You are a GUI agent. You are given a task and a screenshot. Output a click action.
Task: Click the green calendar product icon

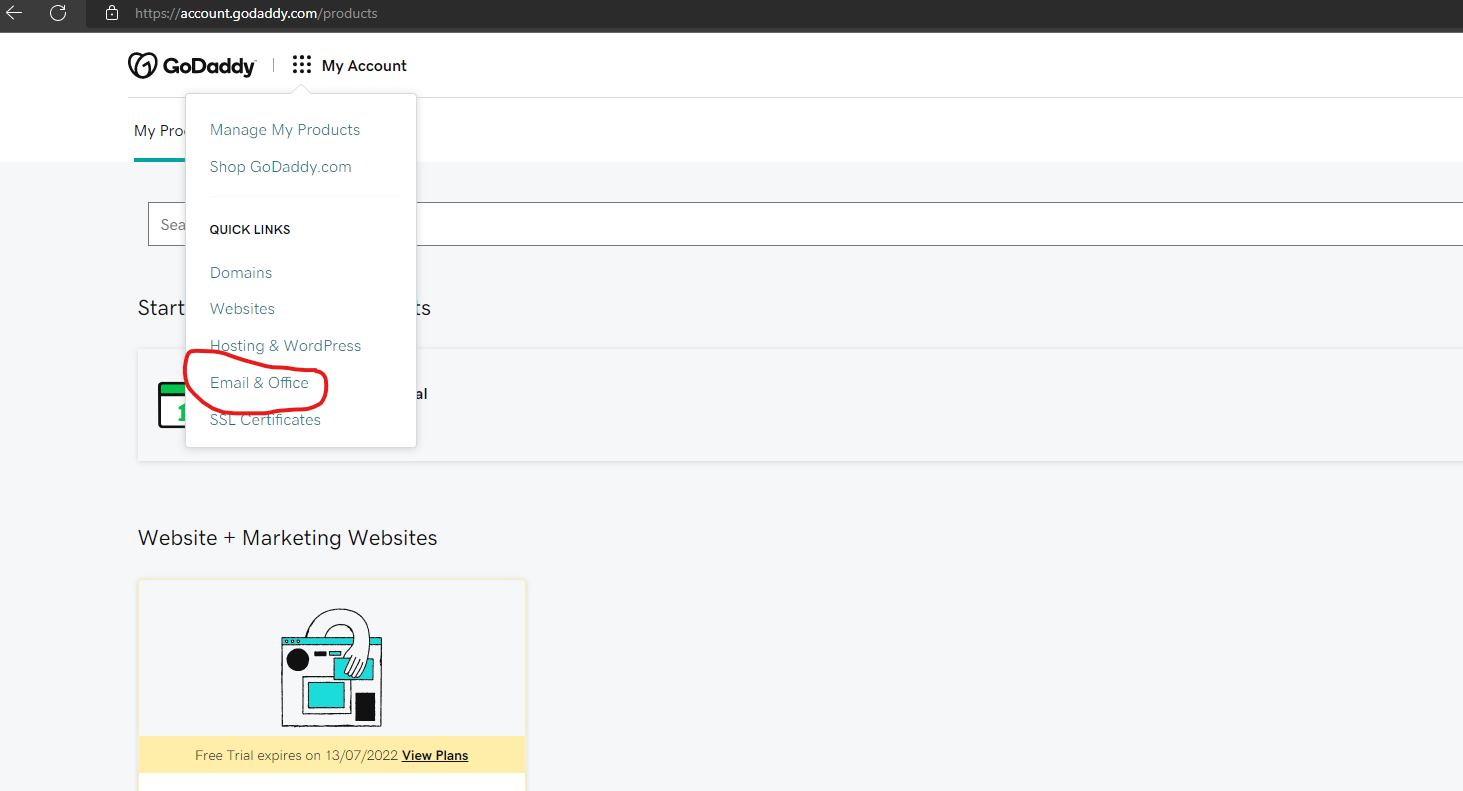(x=172, y=405)
